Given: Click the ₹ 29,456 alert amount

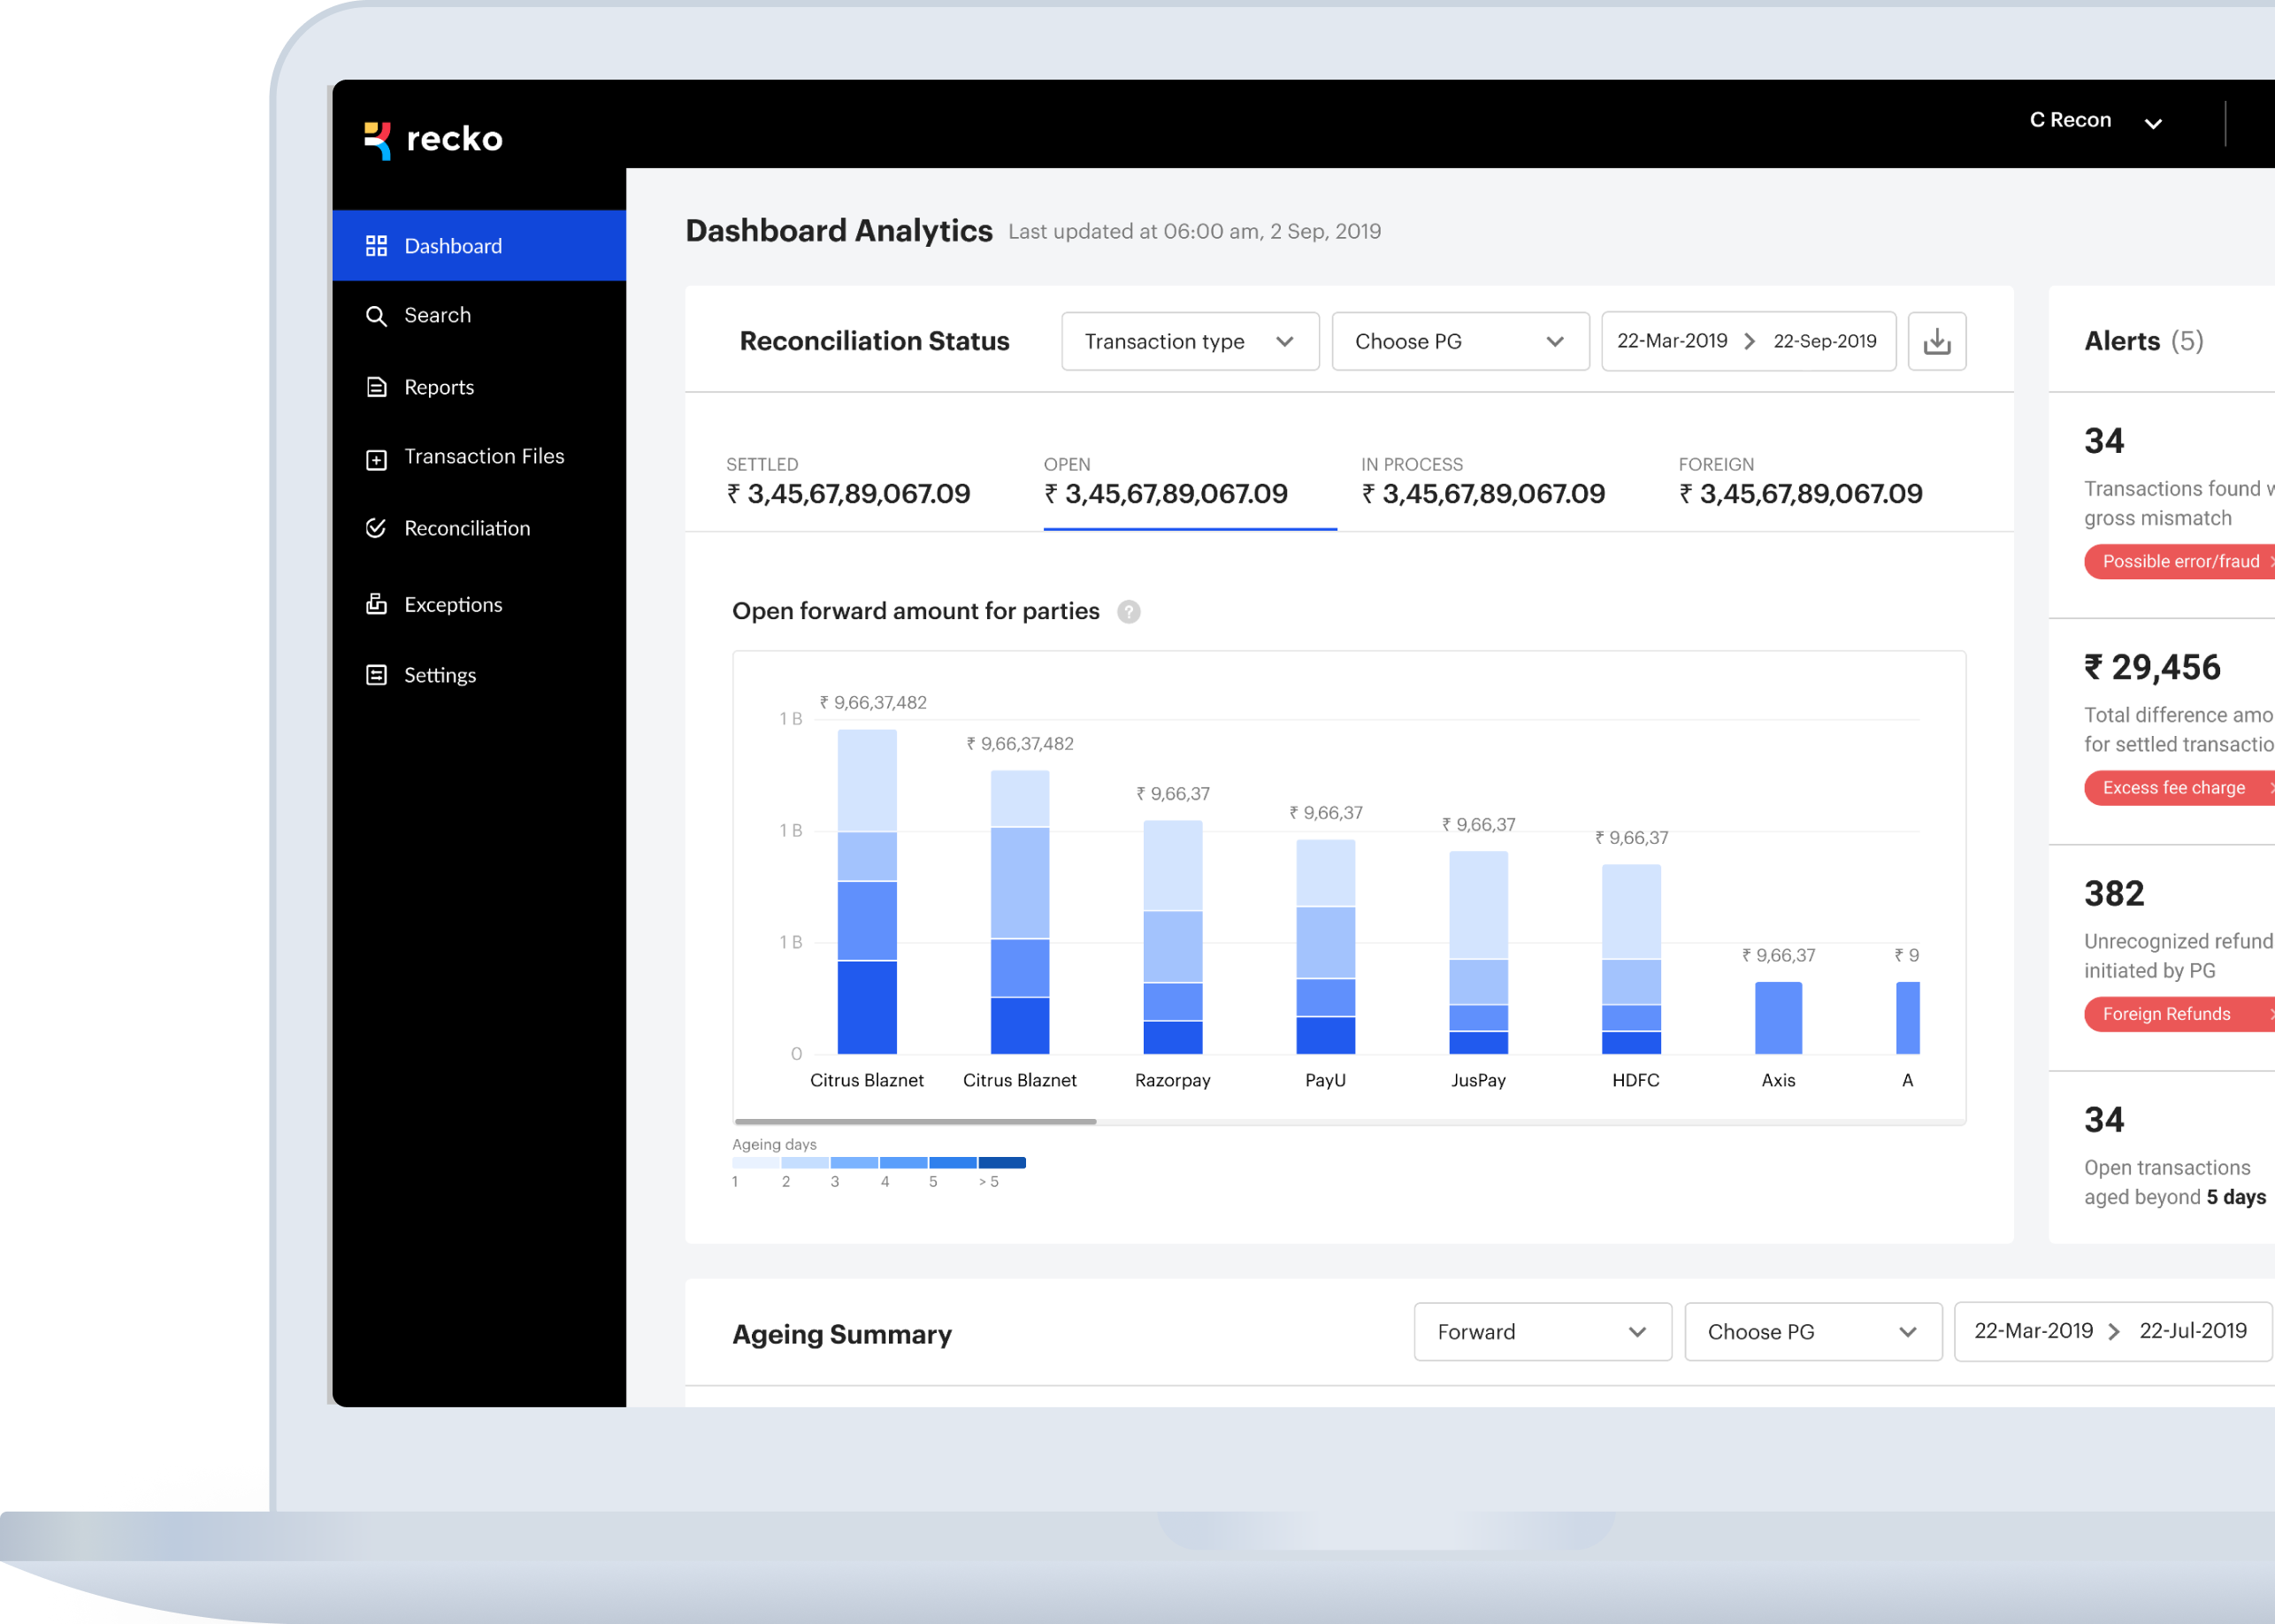Looking at the screenshot, I should [x=2152, y=668].
